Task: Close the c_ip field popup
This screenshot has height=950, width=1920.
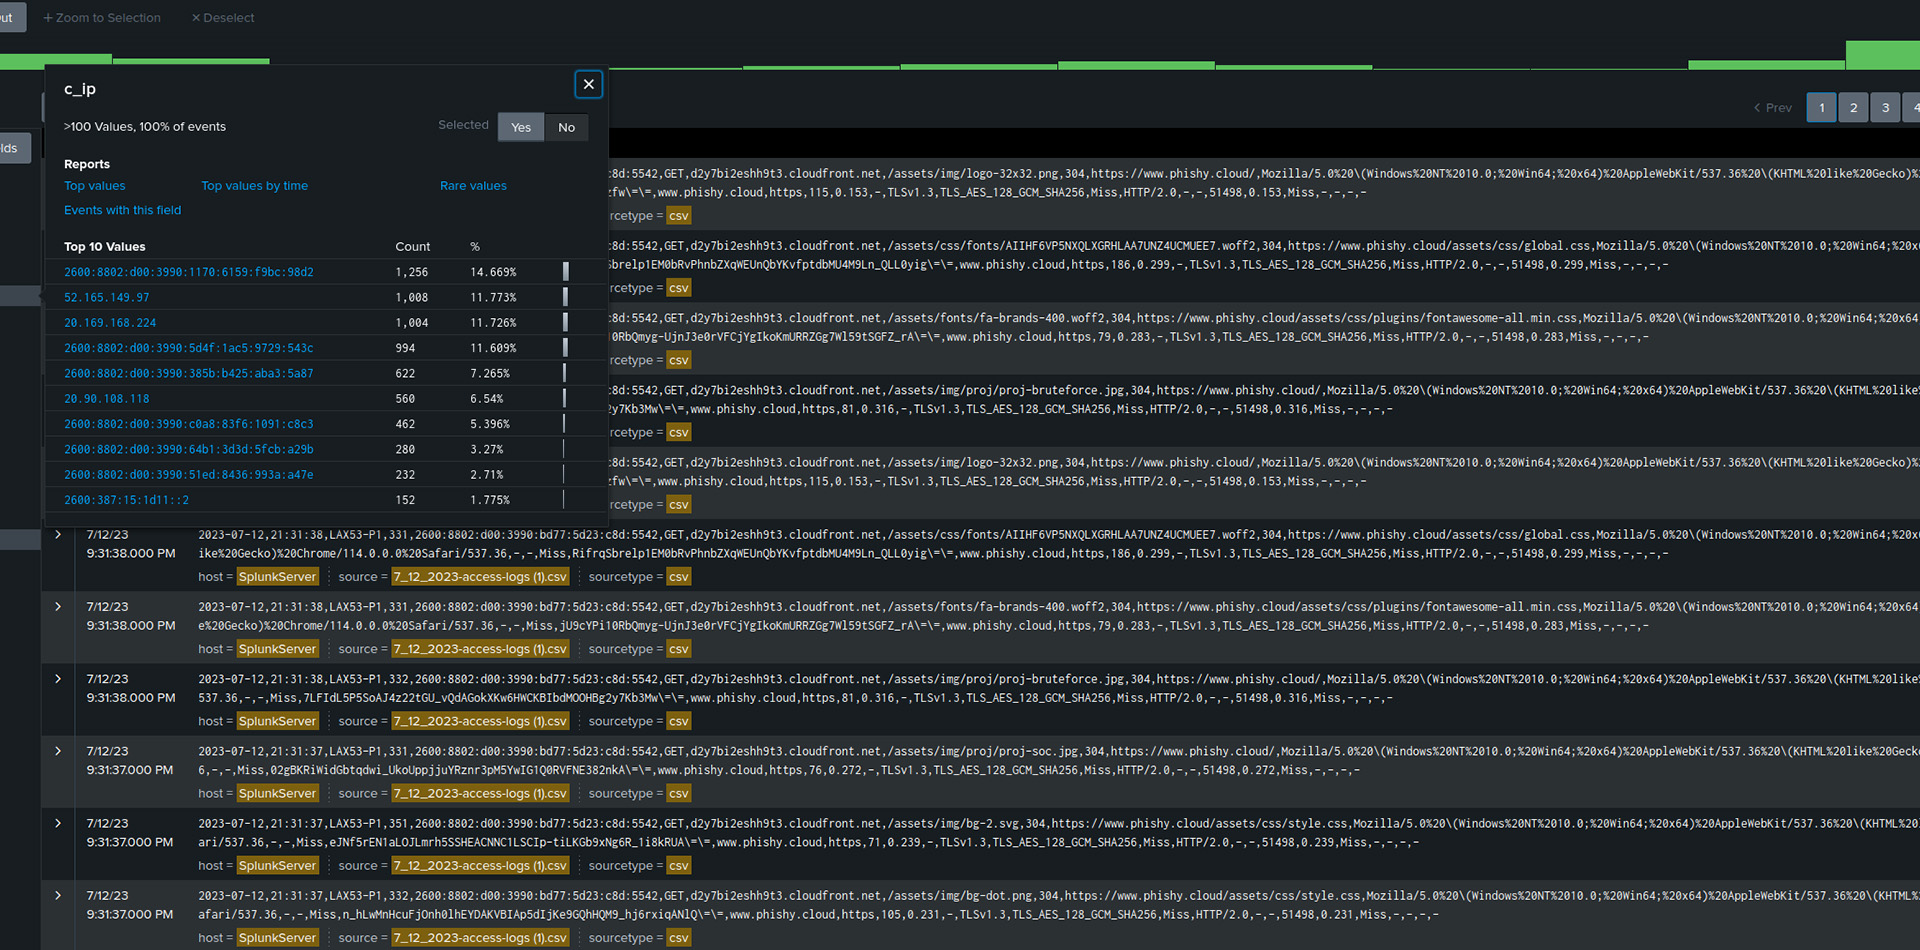Action: tap(589, 85)
